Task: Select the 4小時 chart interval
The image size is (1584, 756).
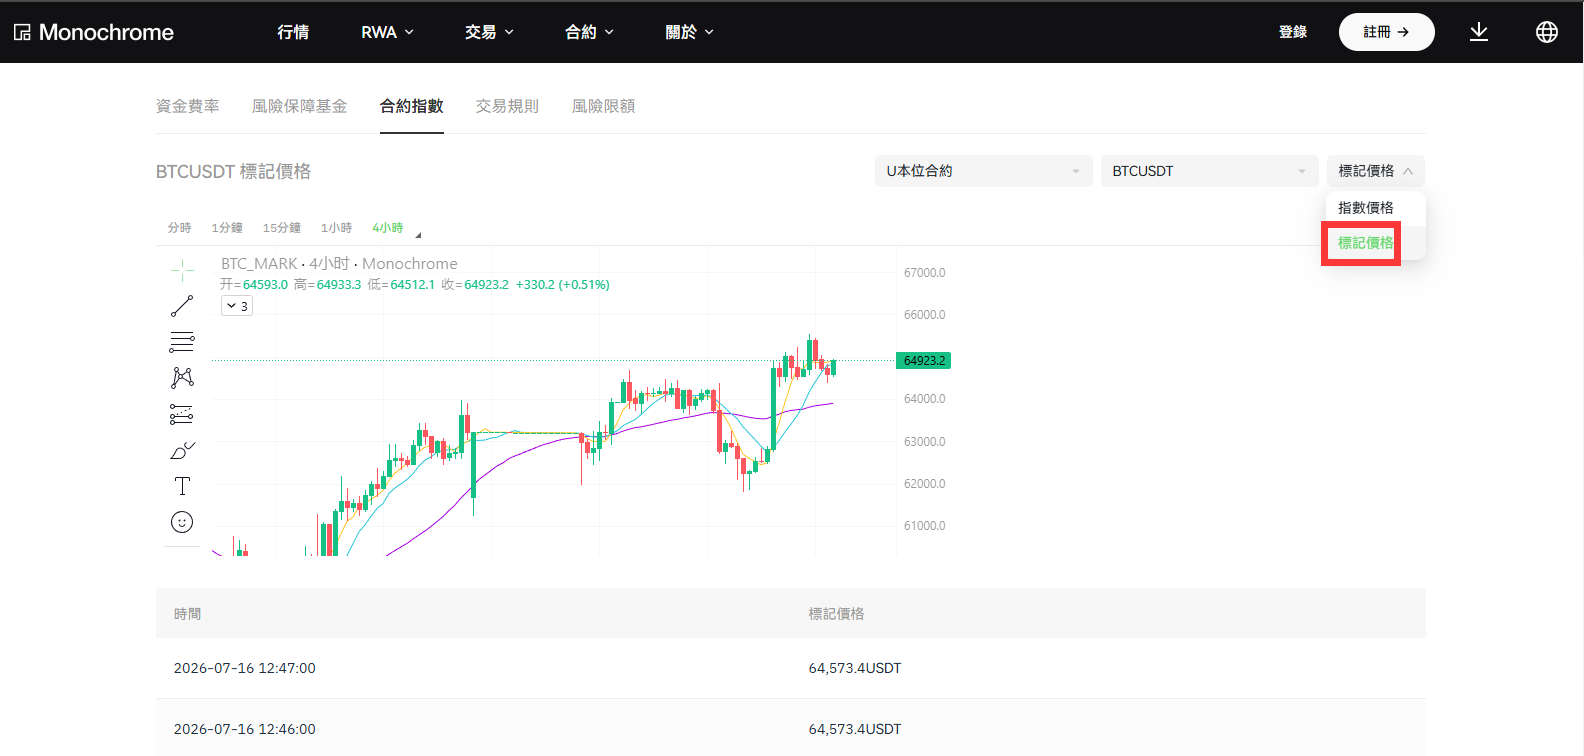Action: pyautogui.click(x=388, y=228)
